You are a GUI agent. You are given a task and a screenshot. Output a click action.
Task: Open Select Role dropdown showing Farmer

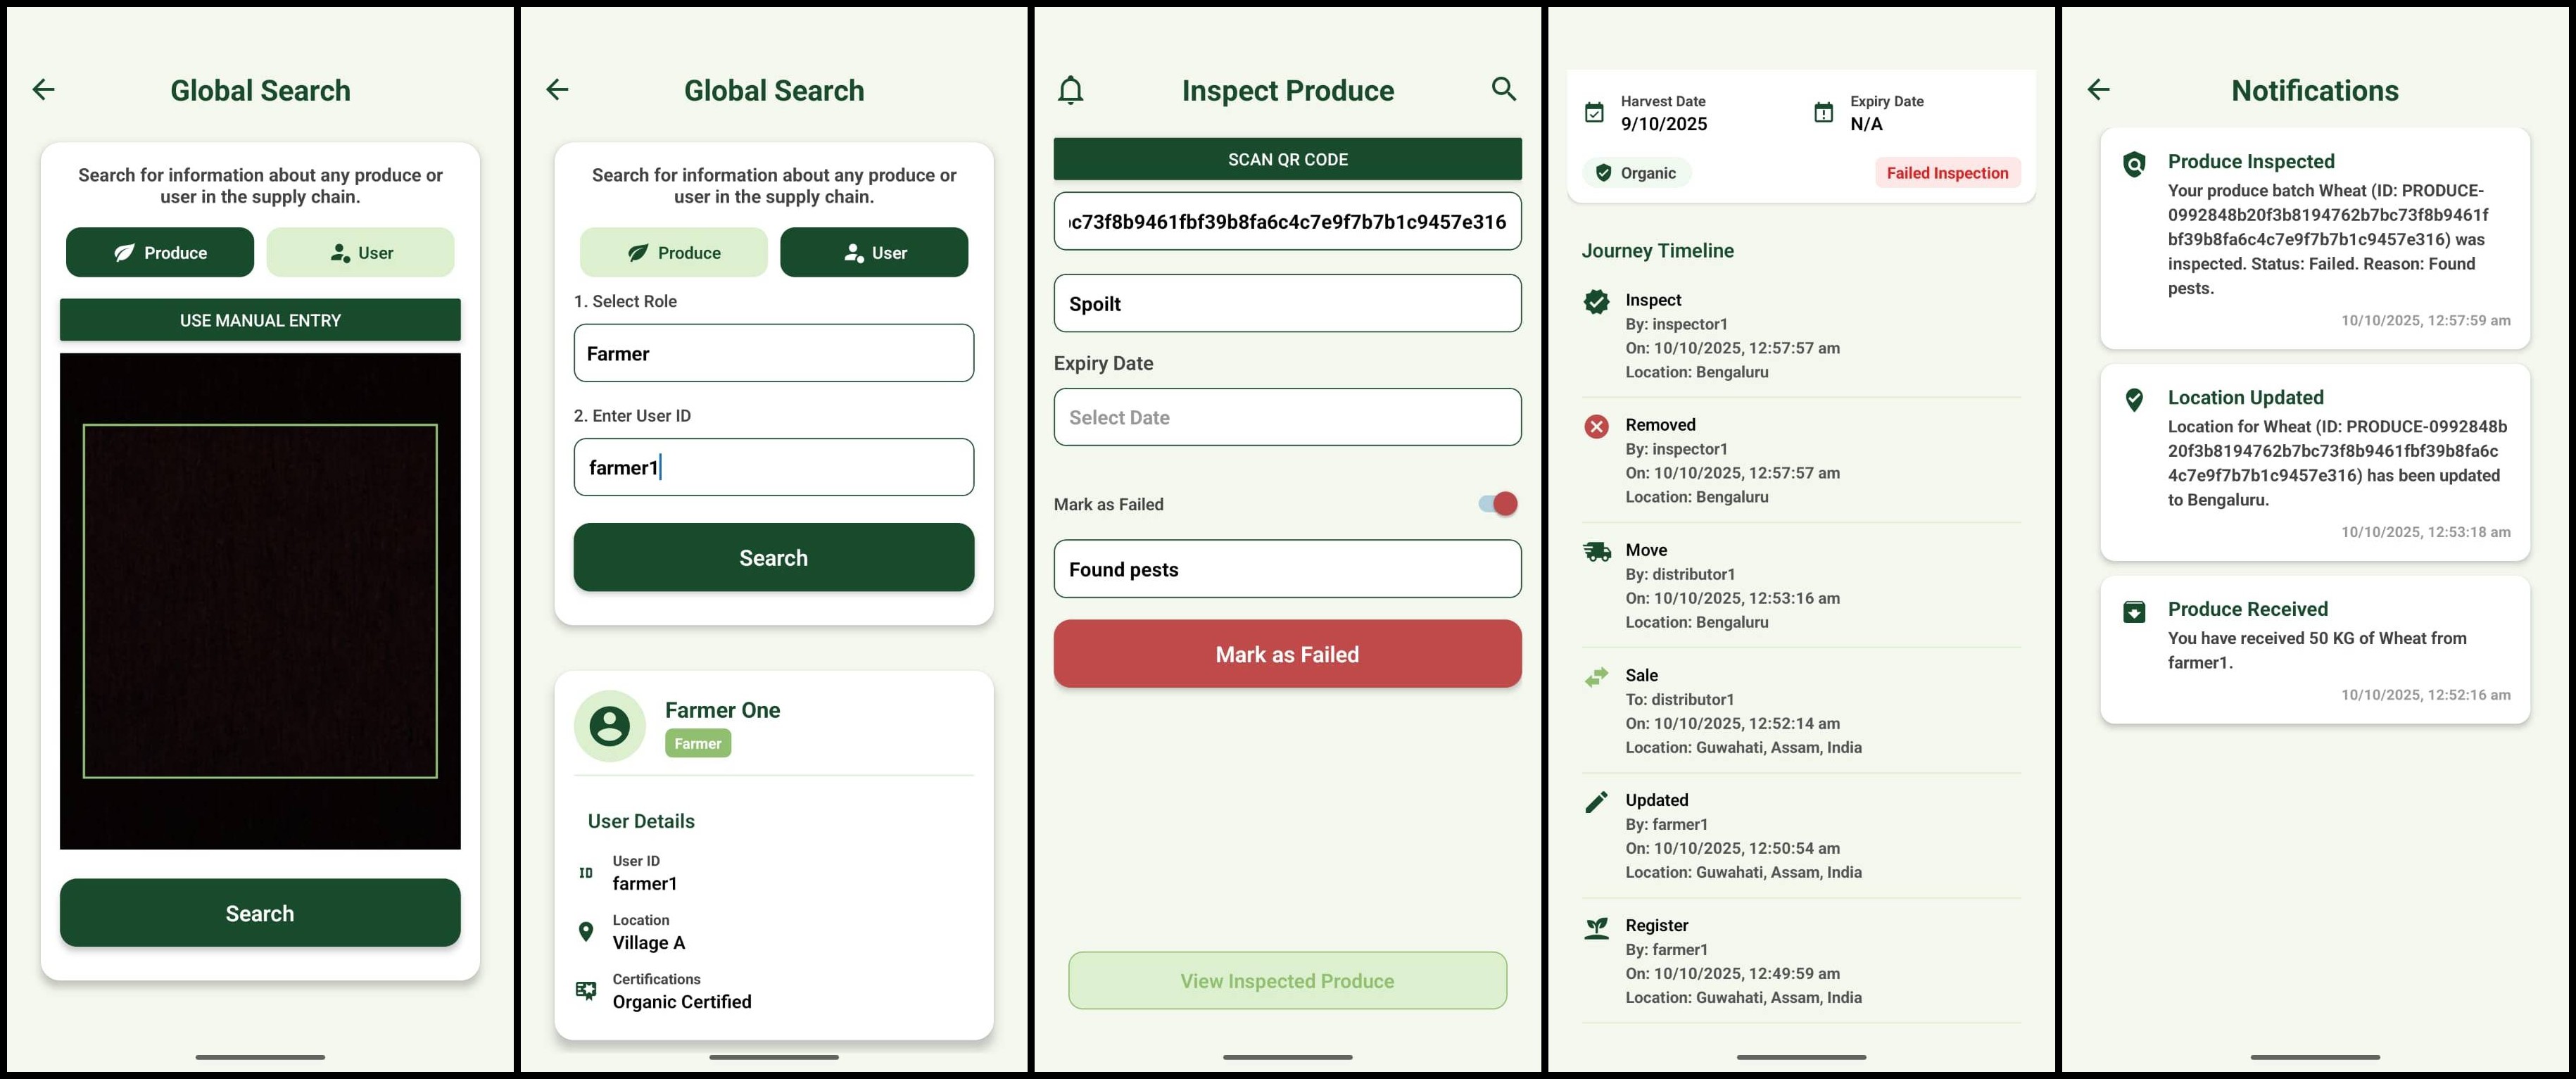[774, 353]
